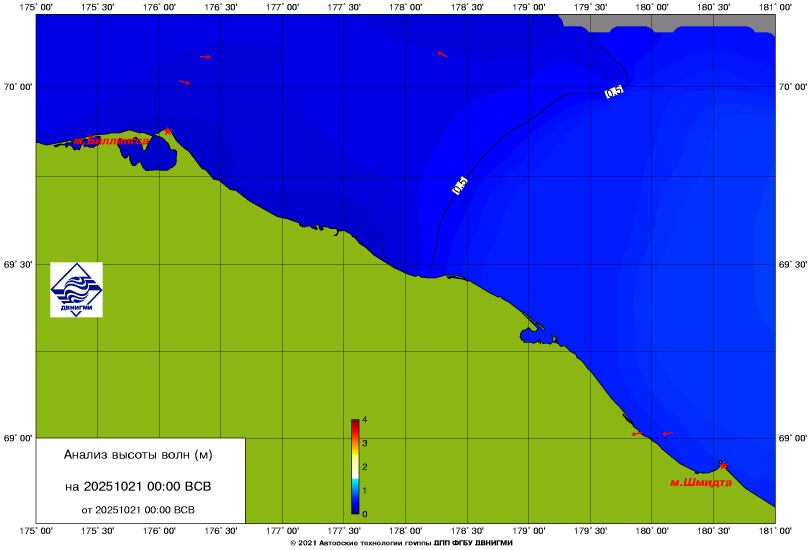Click the copyright text at the bottom

[400, 541]
